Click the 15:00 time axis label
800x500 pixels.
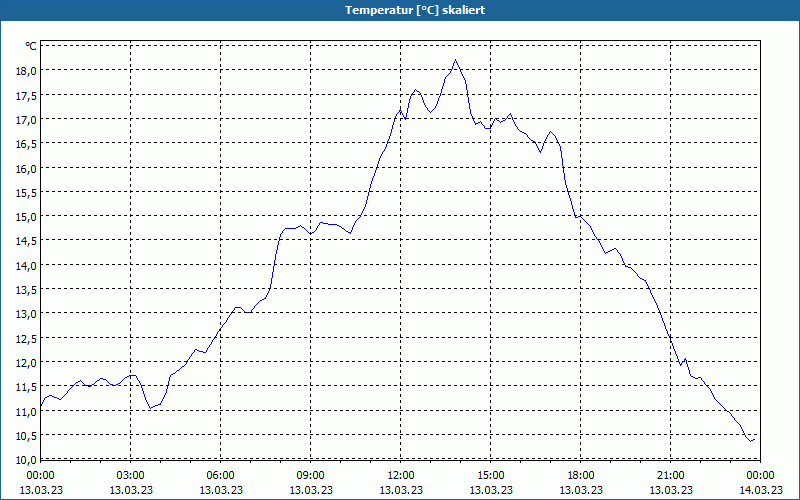click(x=491, y=476)
